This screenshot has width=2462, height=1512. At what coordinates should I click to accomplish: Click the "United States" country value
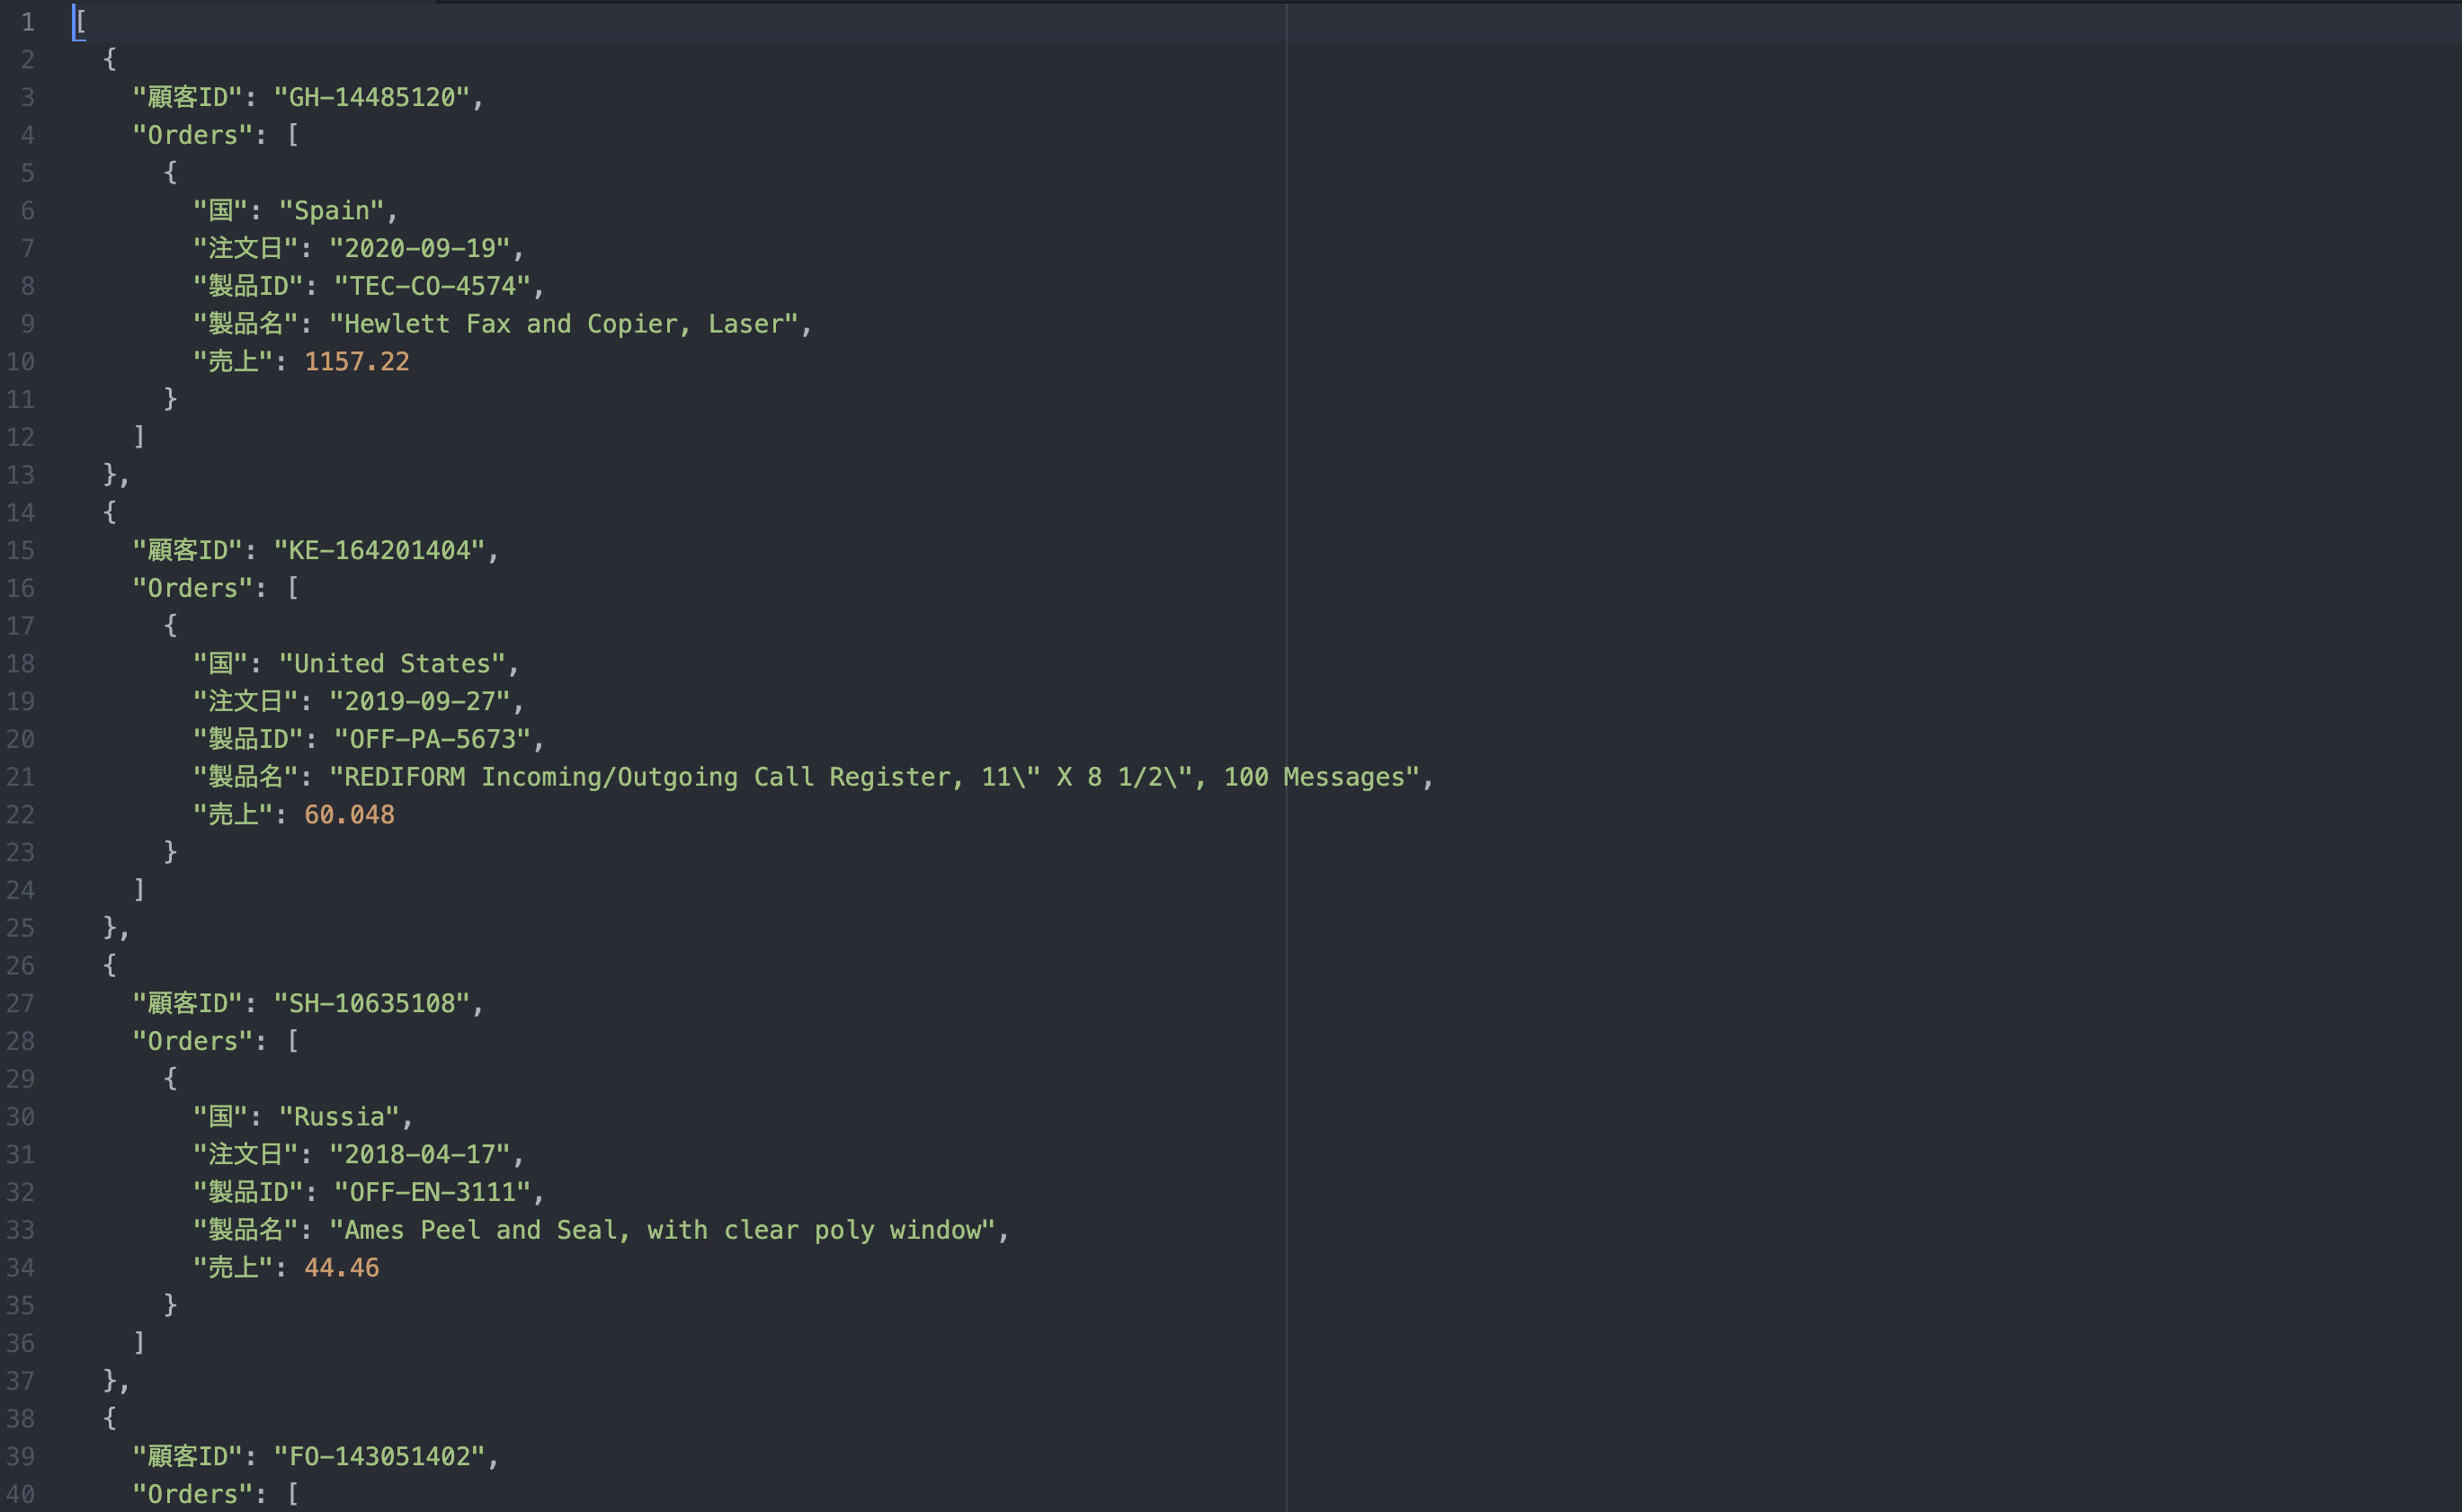tap(392, 664)
